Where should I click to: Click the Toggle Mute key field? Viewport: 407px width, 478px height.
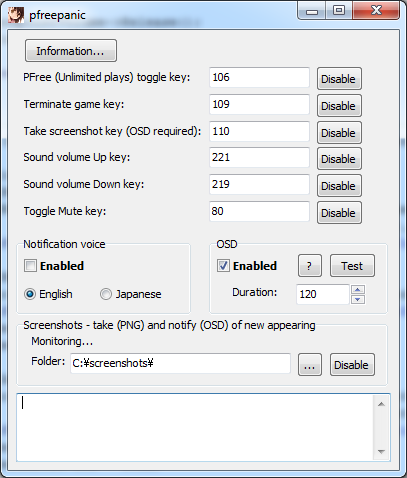click(x=259, y=211)
